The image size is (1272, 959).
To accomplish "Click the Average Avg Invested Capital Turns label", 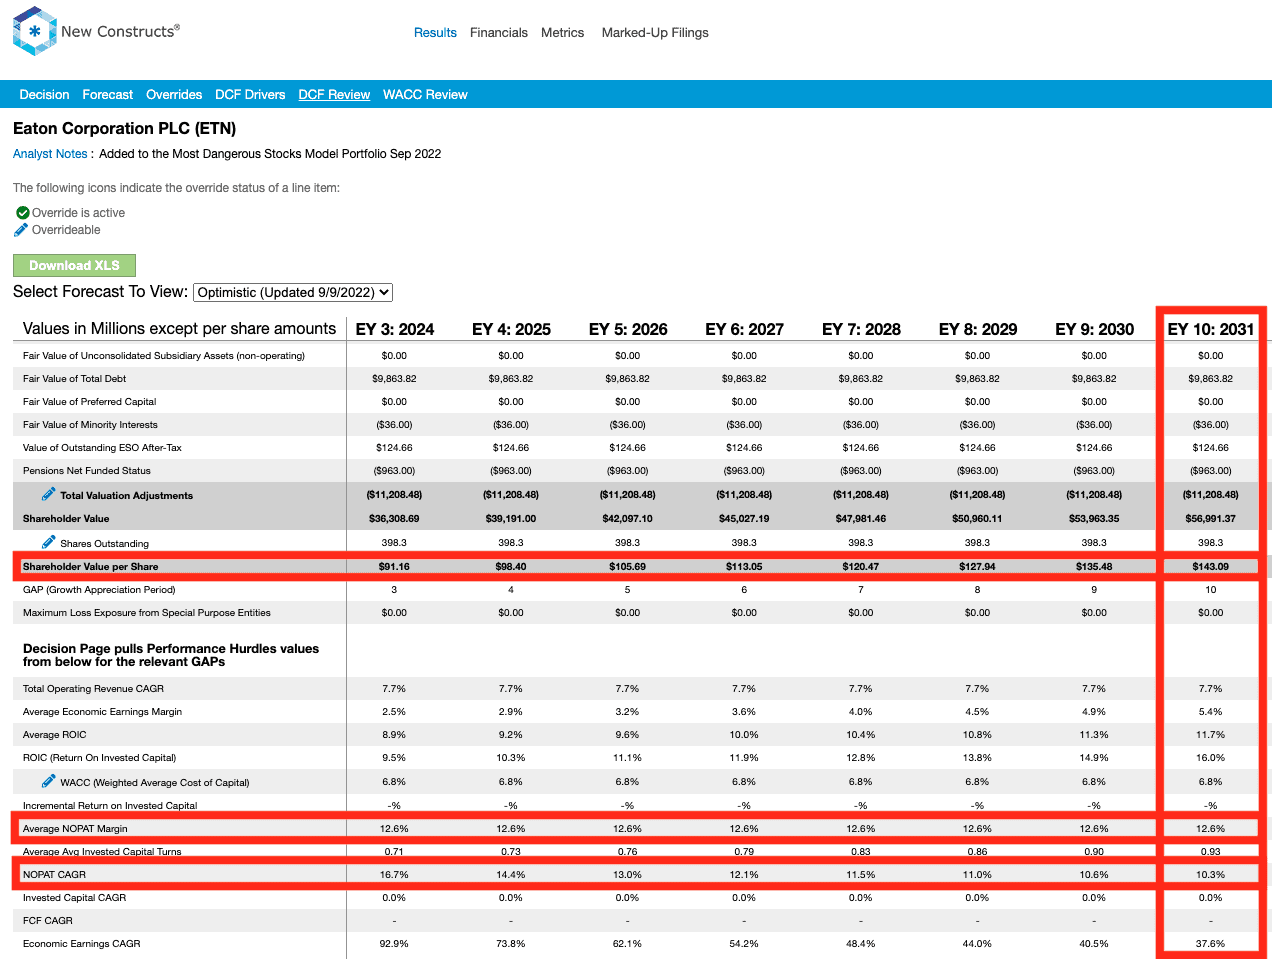I will coord(102,852).
